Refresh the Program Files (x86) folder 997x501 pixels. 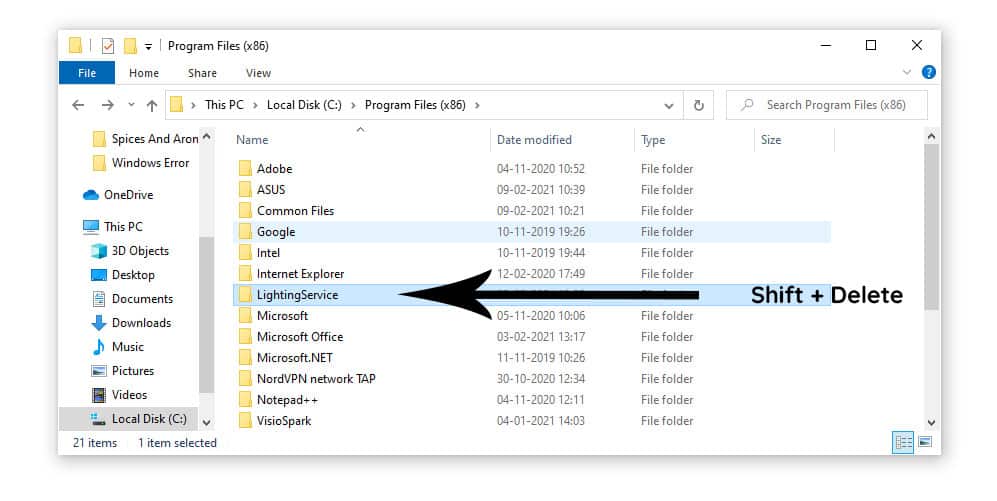(x=698, y=106)
